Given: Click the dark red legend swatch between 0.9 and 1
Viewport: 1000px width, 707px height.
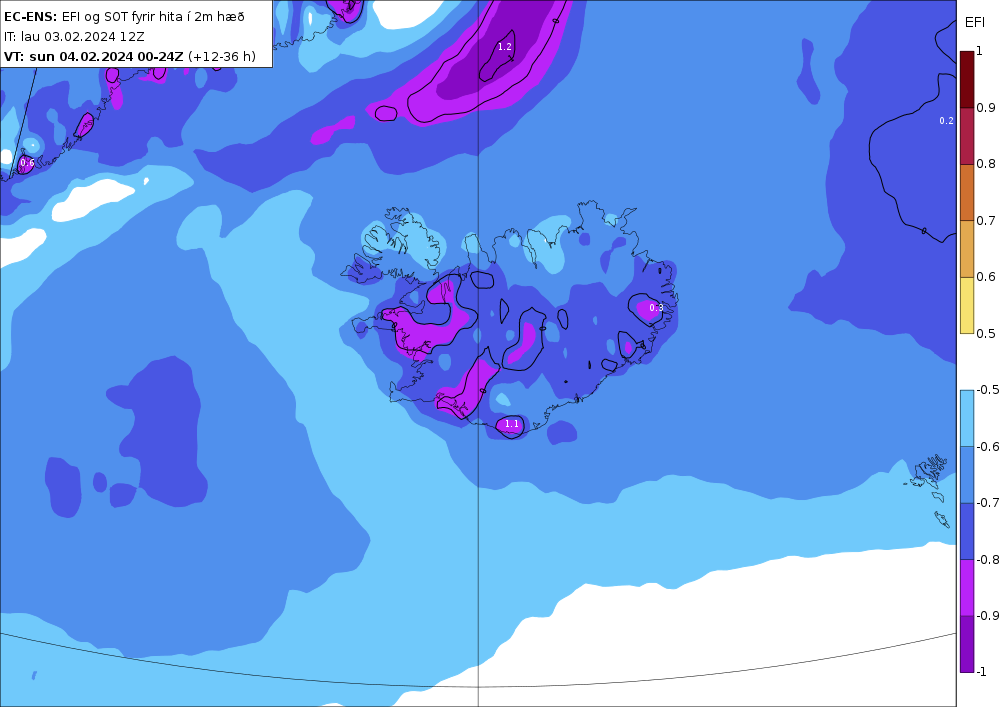Looking at the screenshot, I should [x=967, y=79].
